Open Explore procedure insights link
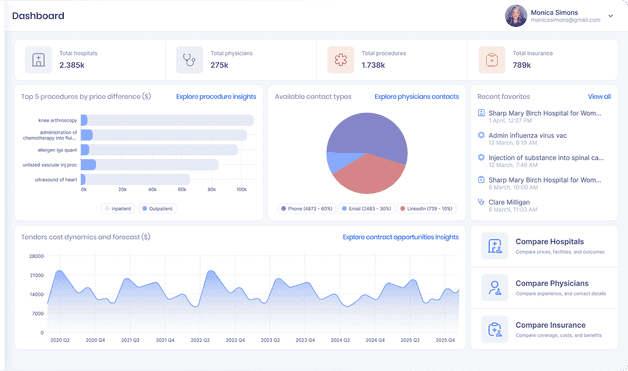The width and height of the screenshot is (628, 371). click(216, 97)
